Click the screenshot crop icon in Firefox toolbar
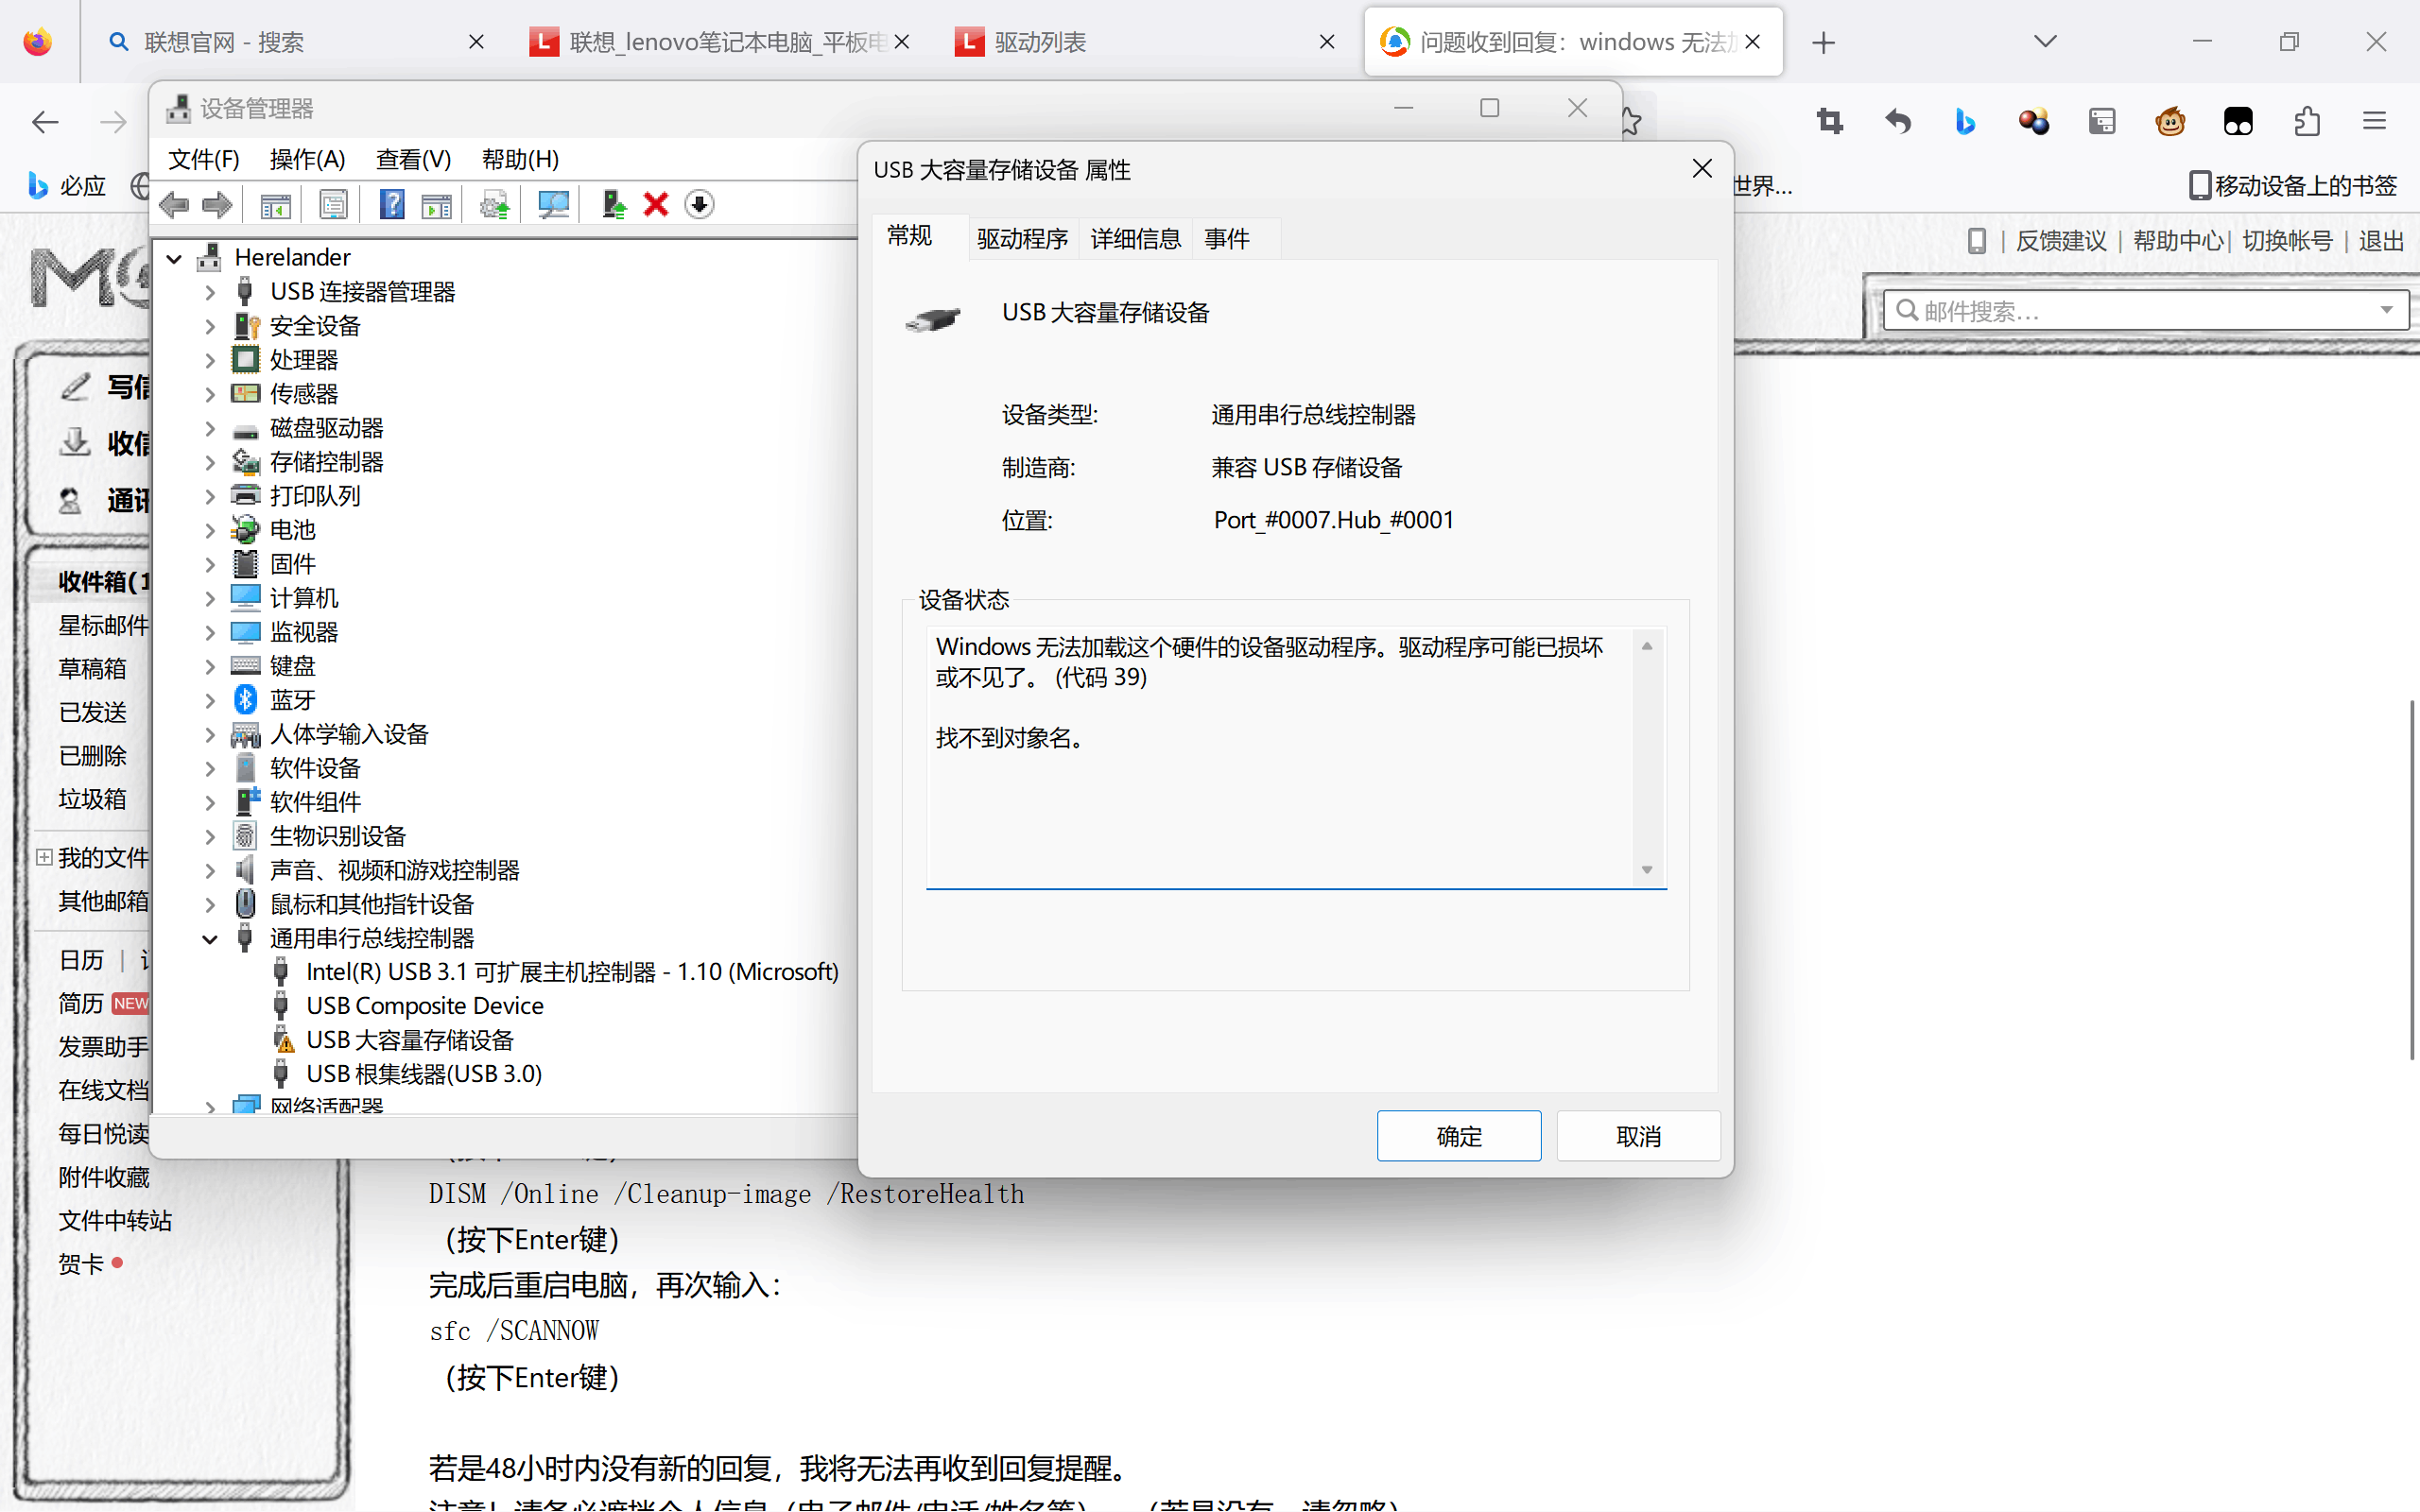This screenshot has width=2420, height=1512. [x=1830, y=122]
